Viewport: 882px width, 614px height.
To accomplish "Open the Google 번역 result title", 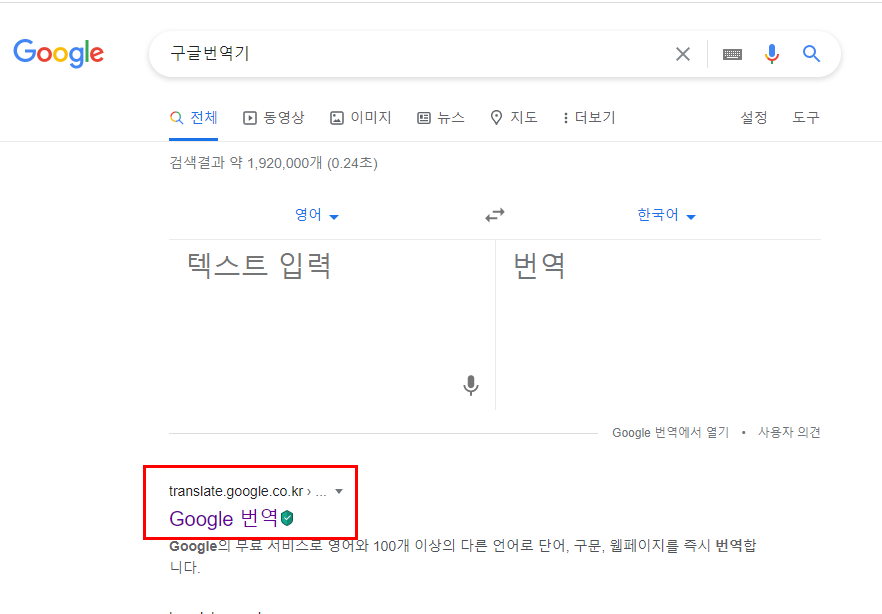I will point(223,518).
